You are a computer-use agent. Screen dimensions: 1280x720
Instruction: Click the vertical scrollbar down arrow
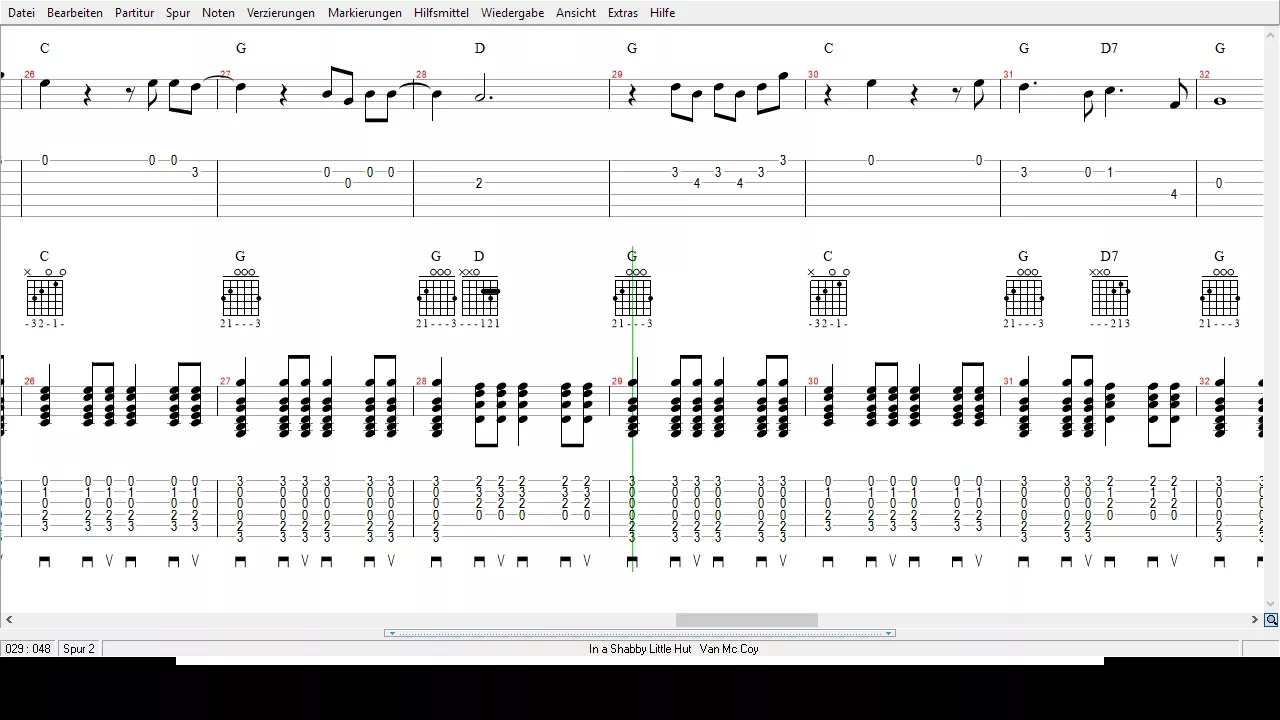pyautogui.click(x=1271, y=604)
